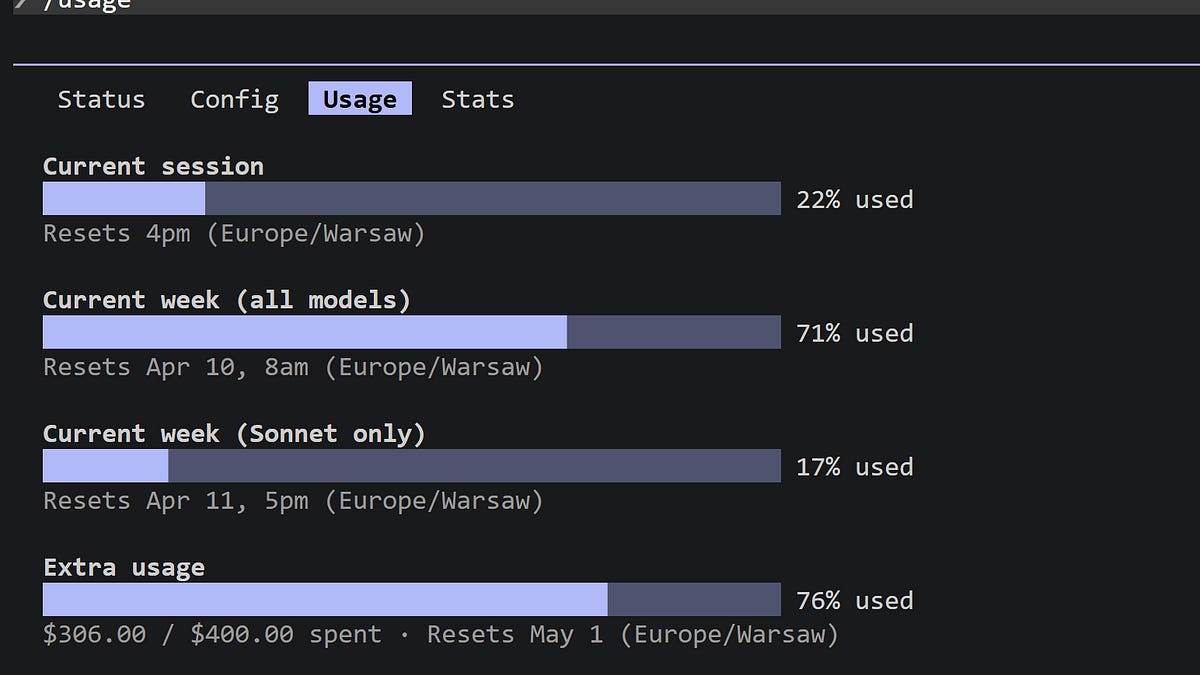The image size is (1200, 675).
Task: Click the all models weekly usage bar
Action: click(x=411, y=332)
